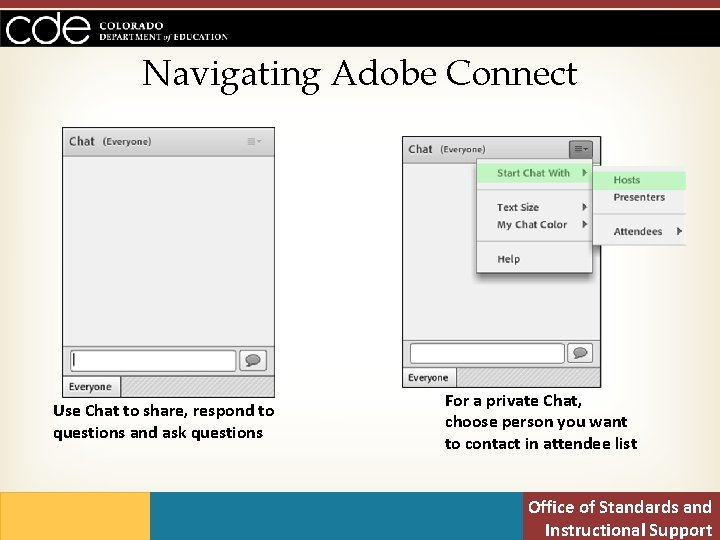This screenshot has height=540, width=720.
Task: Click message input field in left Chat panel
Action: pyautogui.click(x=153, y=360)
